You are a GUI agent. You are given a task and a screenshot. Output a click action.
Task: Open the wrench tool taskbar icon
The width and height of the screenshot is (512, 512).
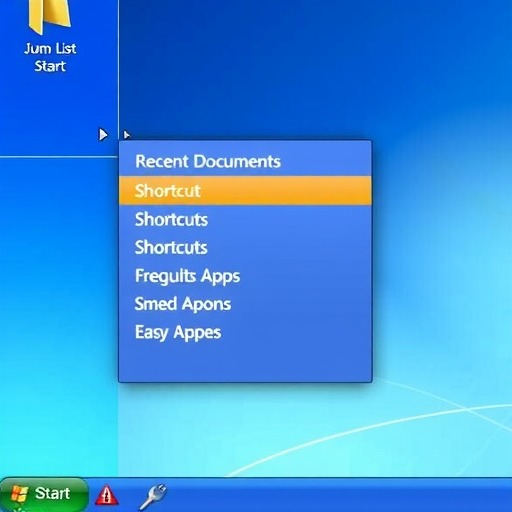coord(153,496)
